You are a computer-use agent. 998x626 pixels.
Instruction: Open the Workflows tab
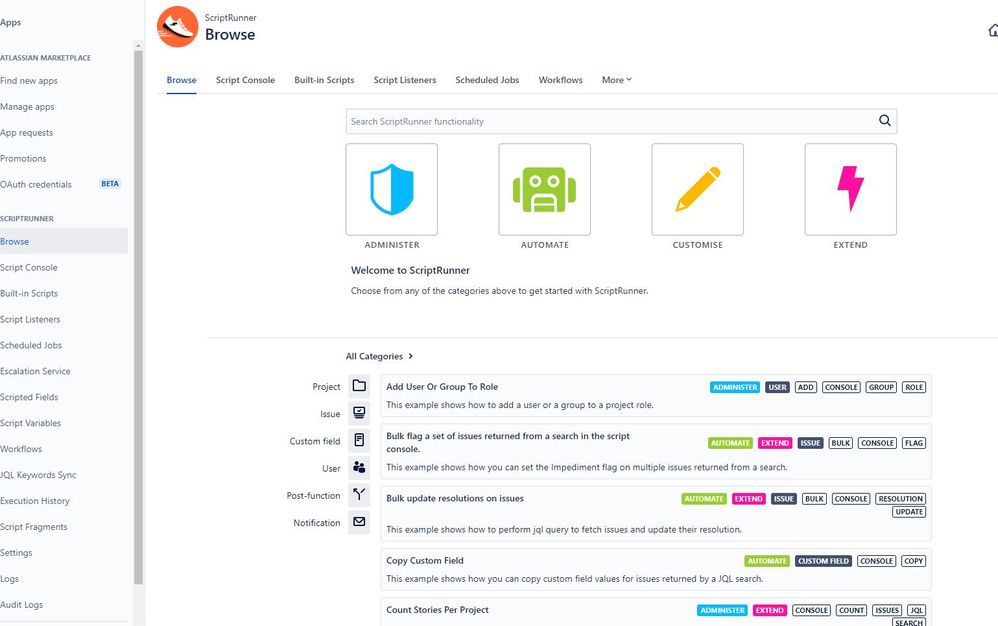[561, 80]
